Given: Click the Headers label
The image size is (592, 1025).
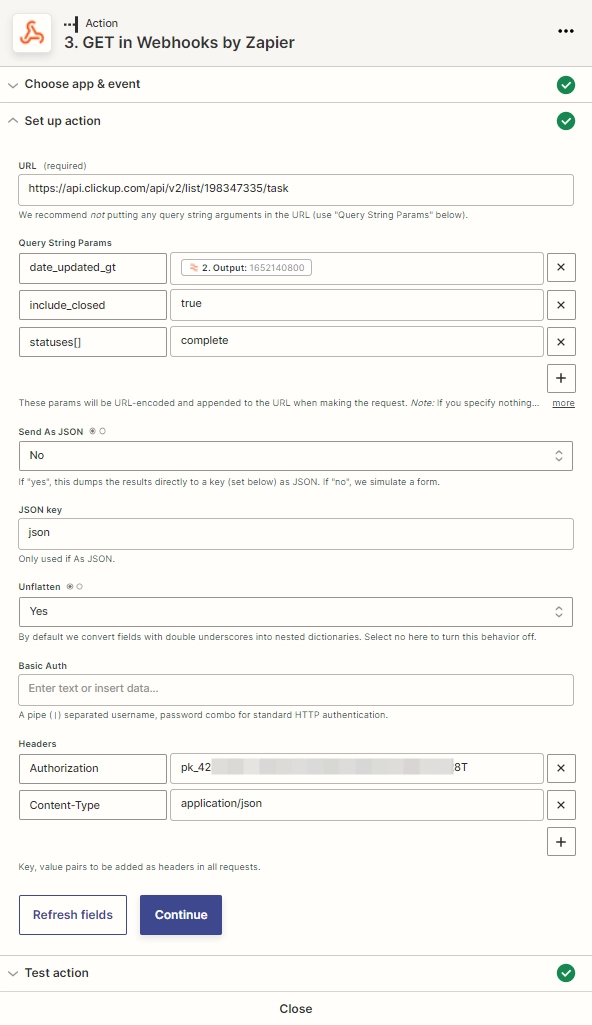Looking at the screenshot, I should 37,744.
